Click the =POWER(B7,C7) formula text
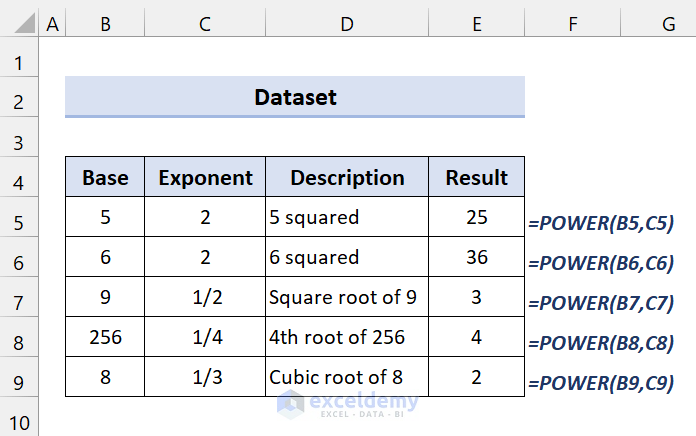 [x=601, y=303]
